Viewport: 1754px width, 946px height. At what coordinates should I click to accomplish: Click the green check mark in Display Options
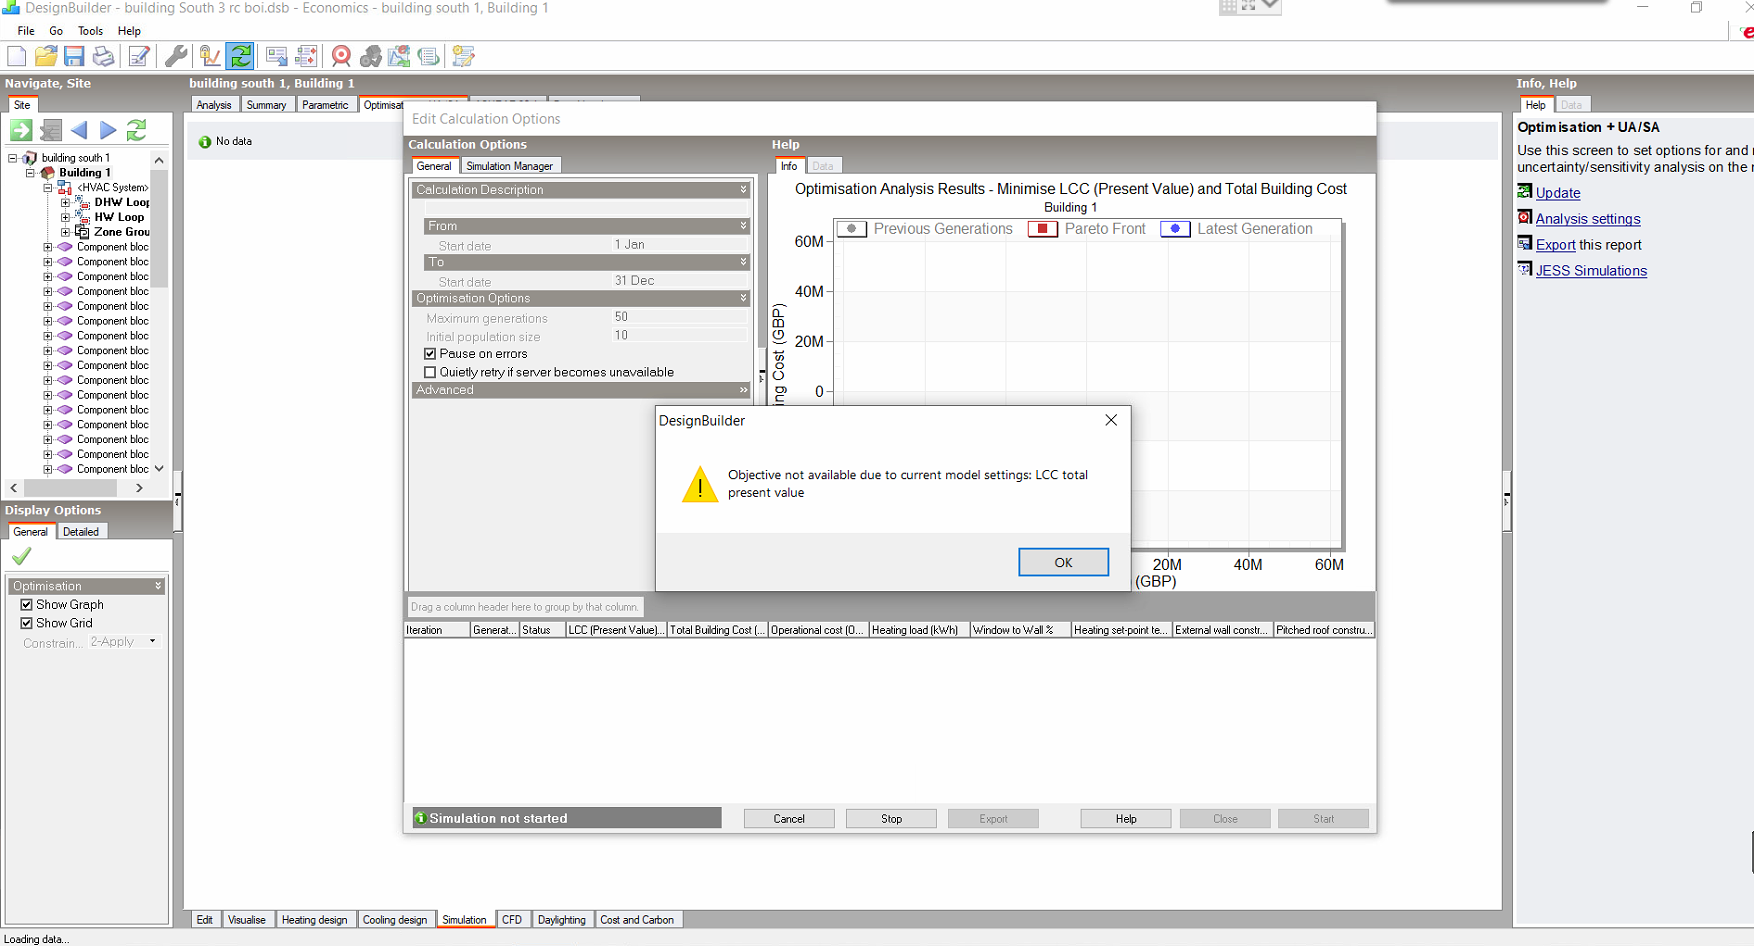pos(21,556)
